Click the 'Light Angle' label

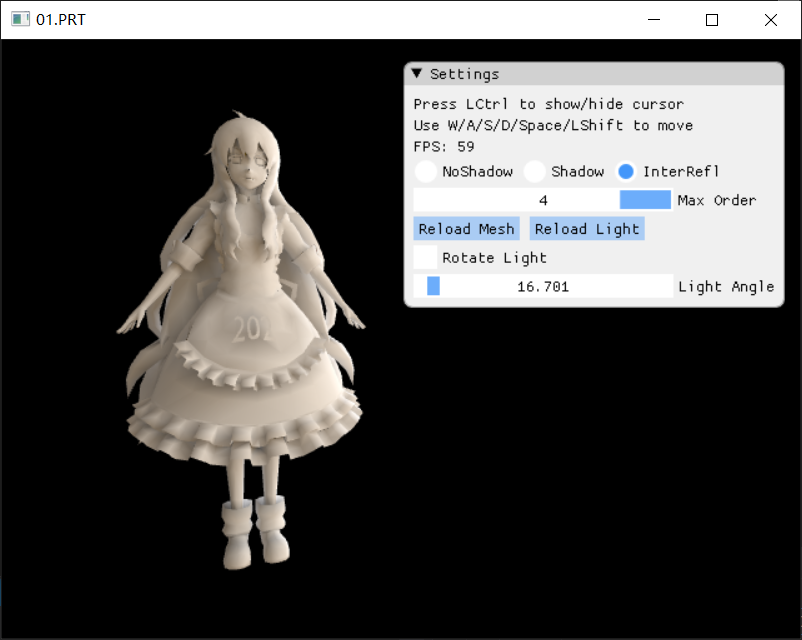pos(726,286)
